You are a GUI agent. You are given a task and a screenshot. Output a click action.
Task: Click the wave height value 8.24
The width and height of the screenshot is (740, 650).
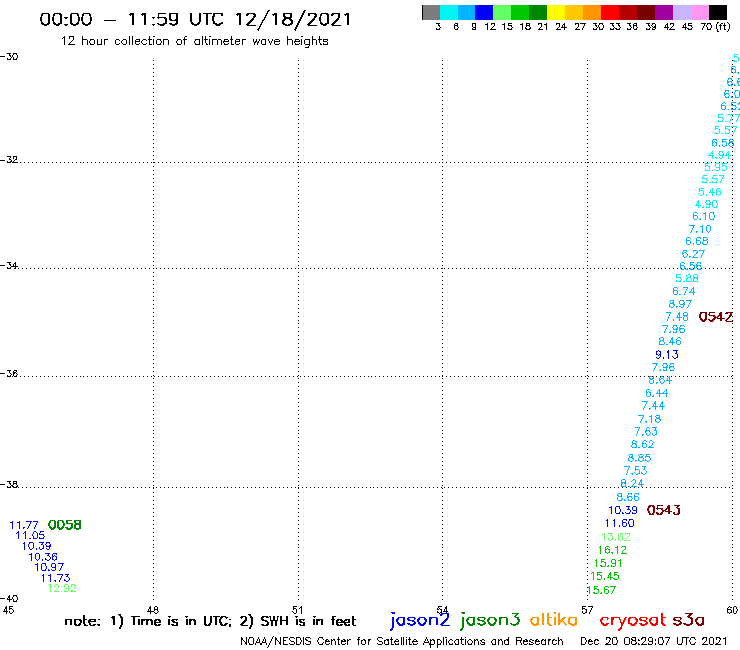(x=631, y=483)
